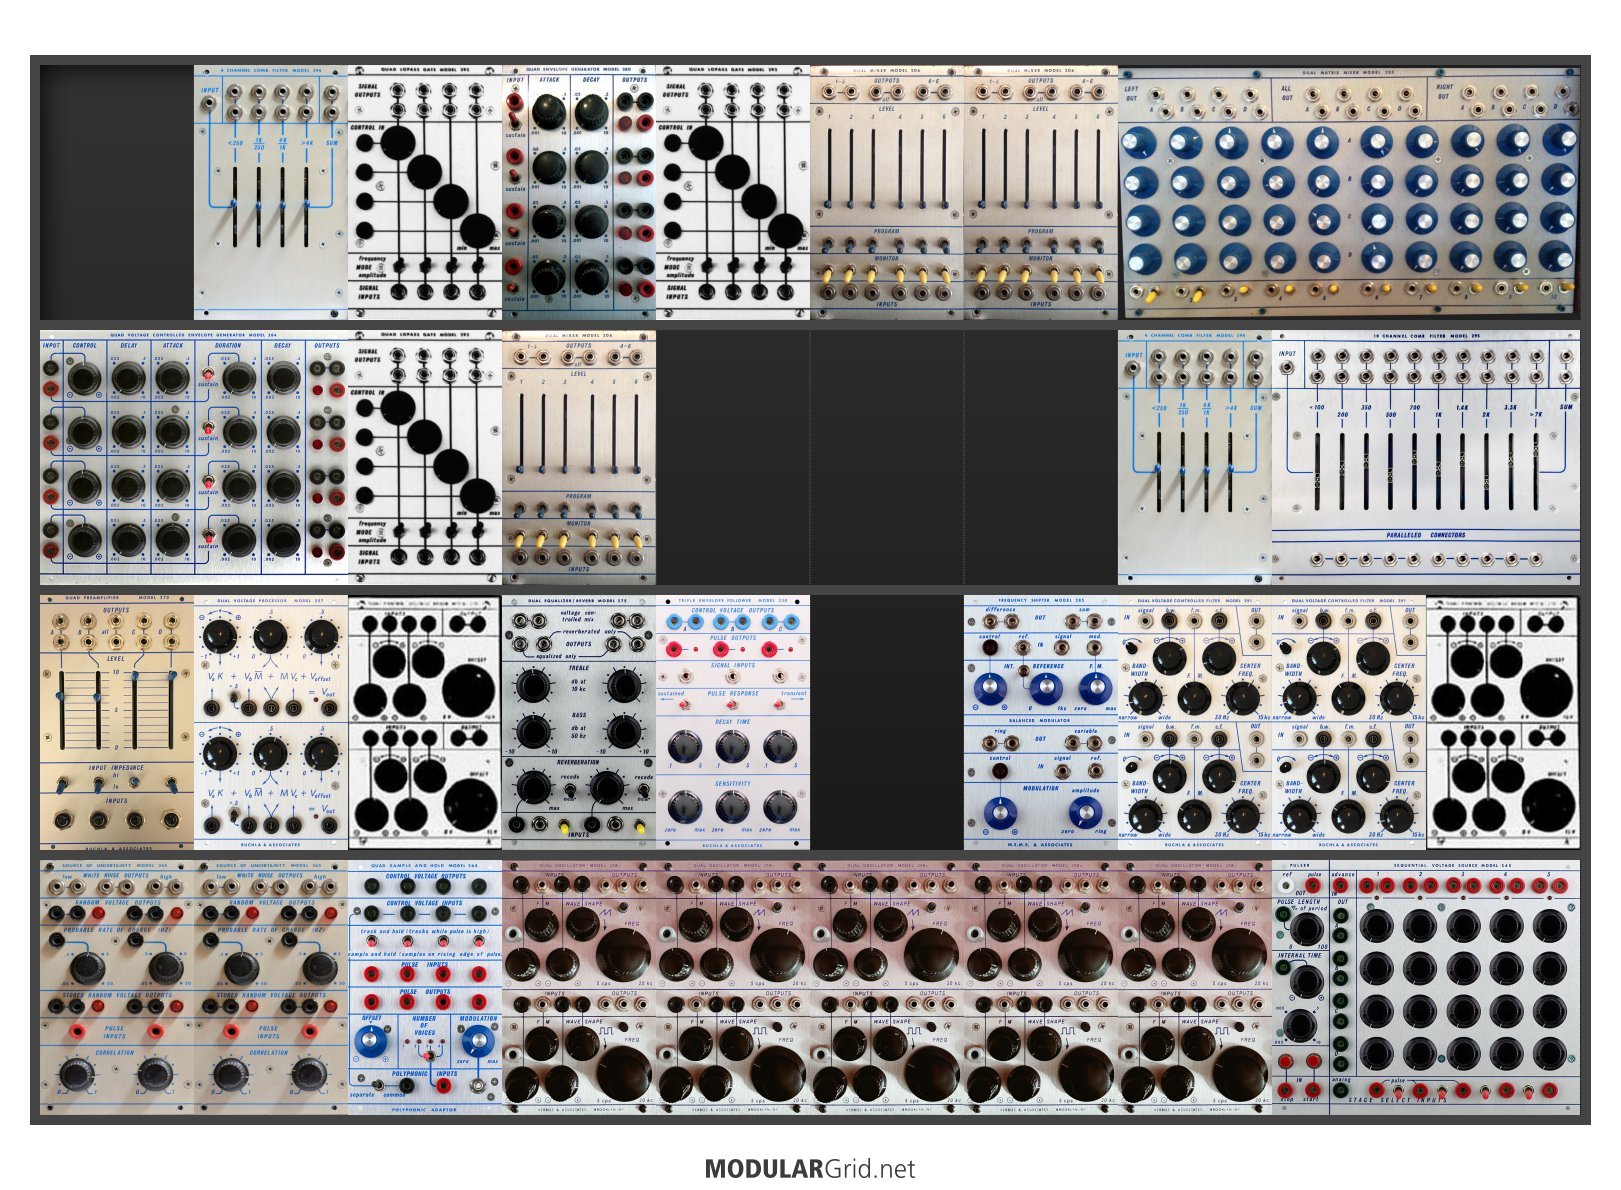
Task: Select the blue F.M. knob on Frequency Shifter
Action: tap(1094, 688)
